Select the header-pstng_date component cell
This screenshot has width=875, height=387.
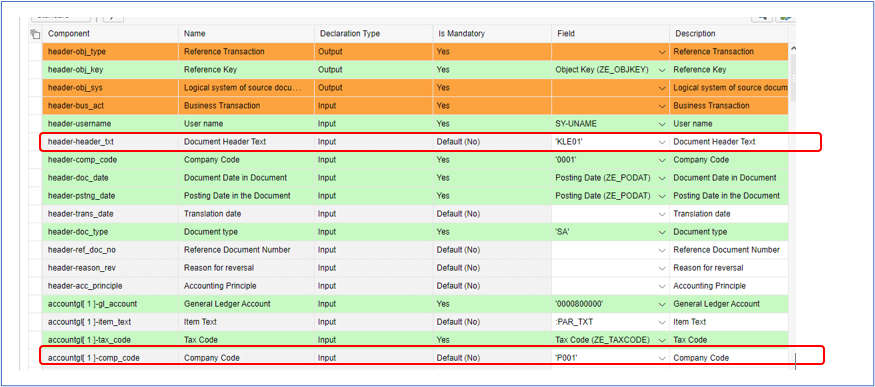click(x=110, y=196)
